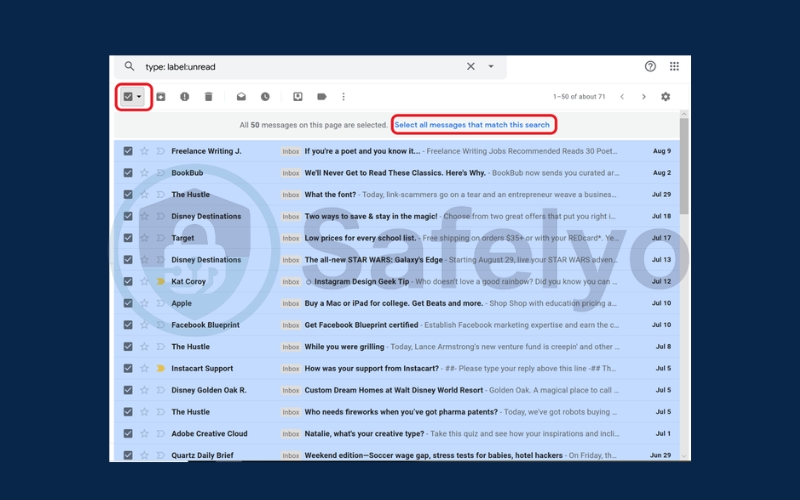Open 'The all-new STAR WARS: Galaxy's Edge' email
The width and height of the screenshot is (800, 500).
point(373,260)
